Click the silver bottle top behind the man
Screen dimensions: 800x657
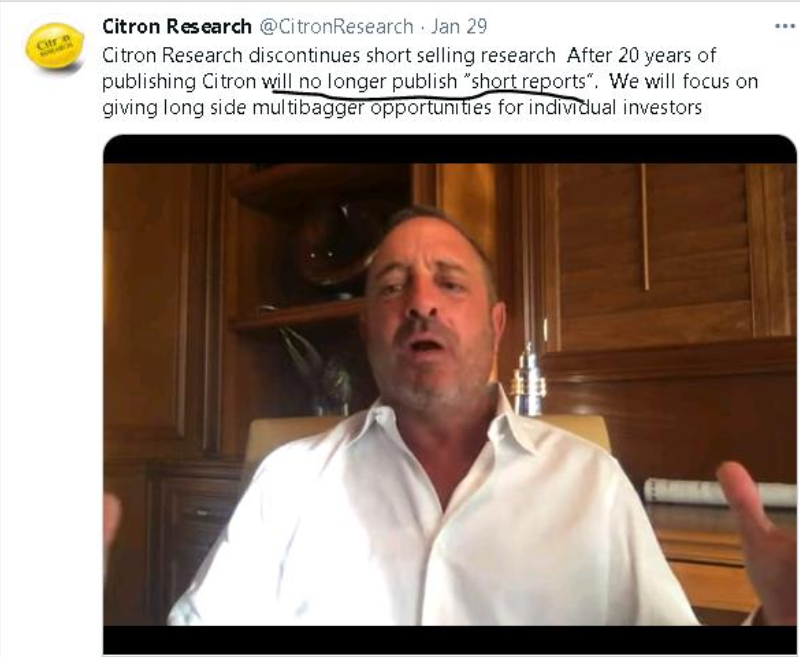coord(528,377)
